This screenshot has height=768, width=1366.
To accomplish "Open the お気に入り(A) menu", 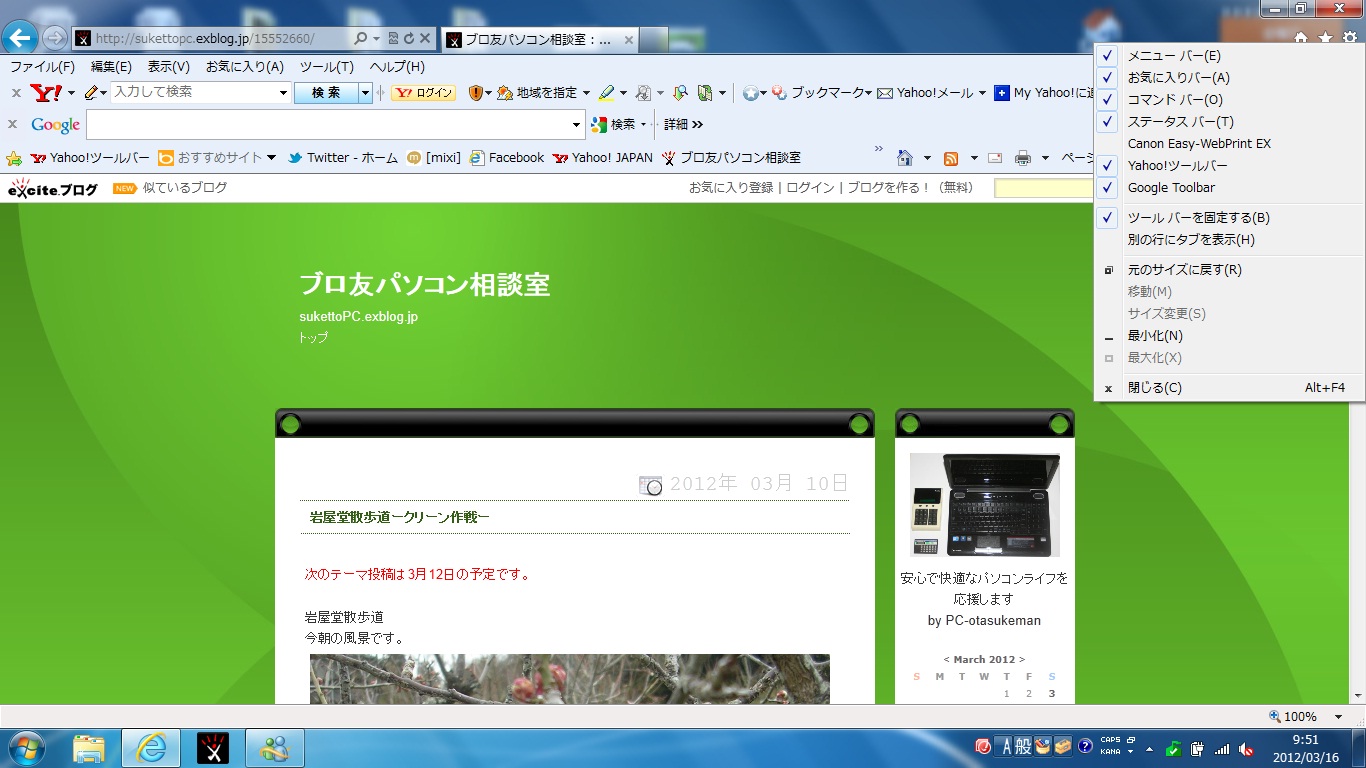I will click(245, 67).
